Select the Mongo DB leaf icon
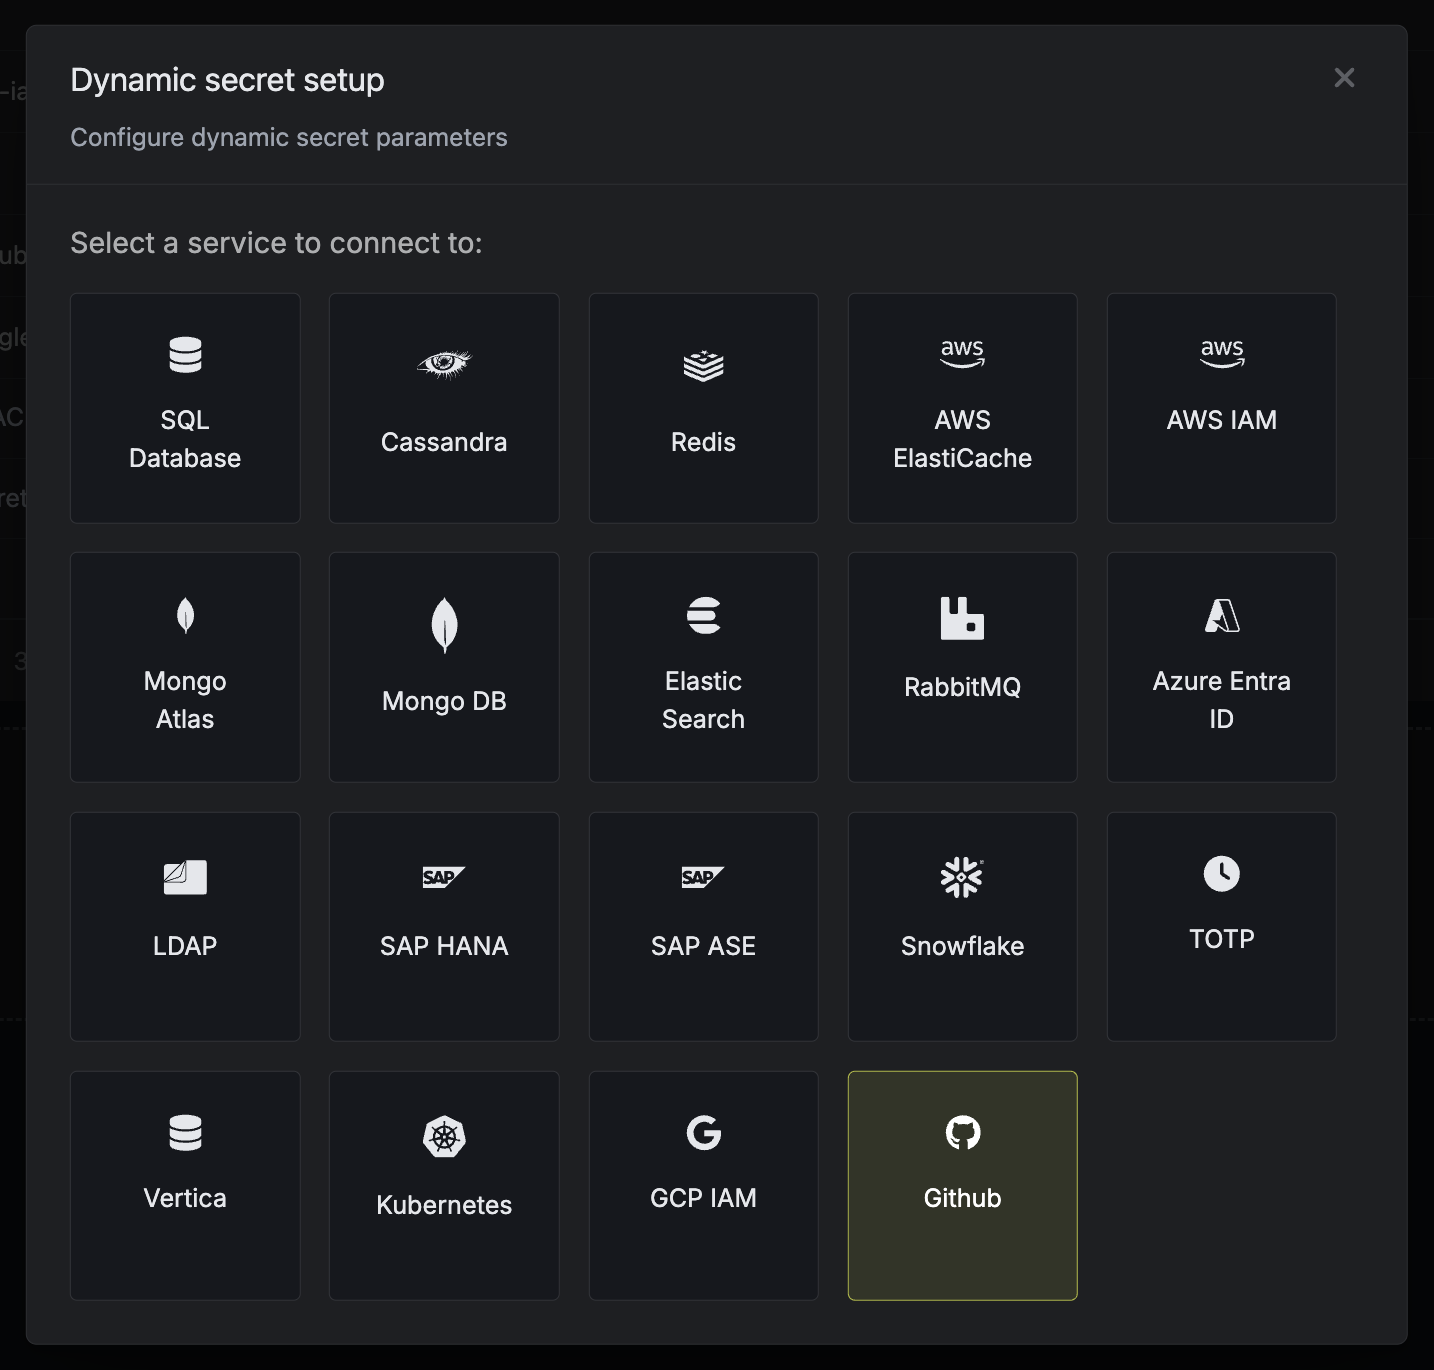 click(x=444, y=625)
